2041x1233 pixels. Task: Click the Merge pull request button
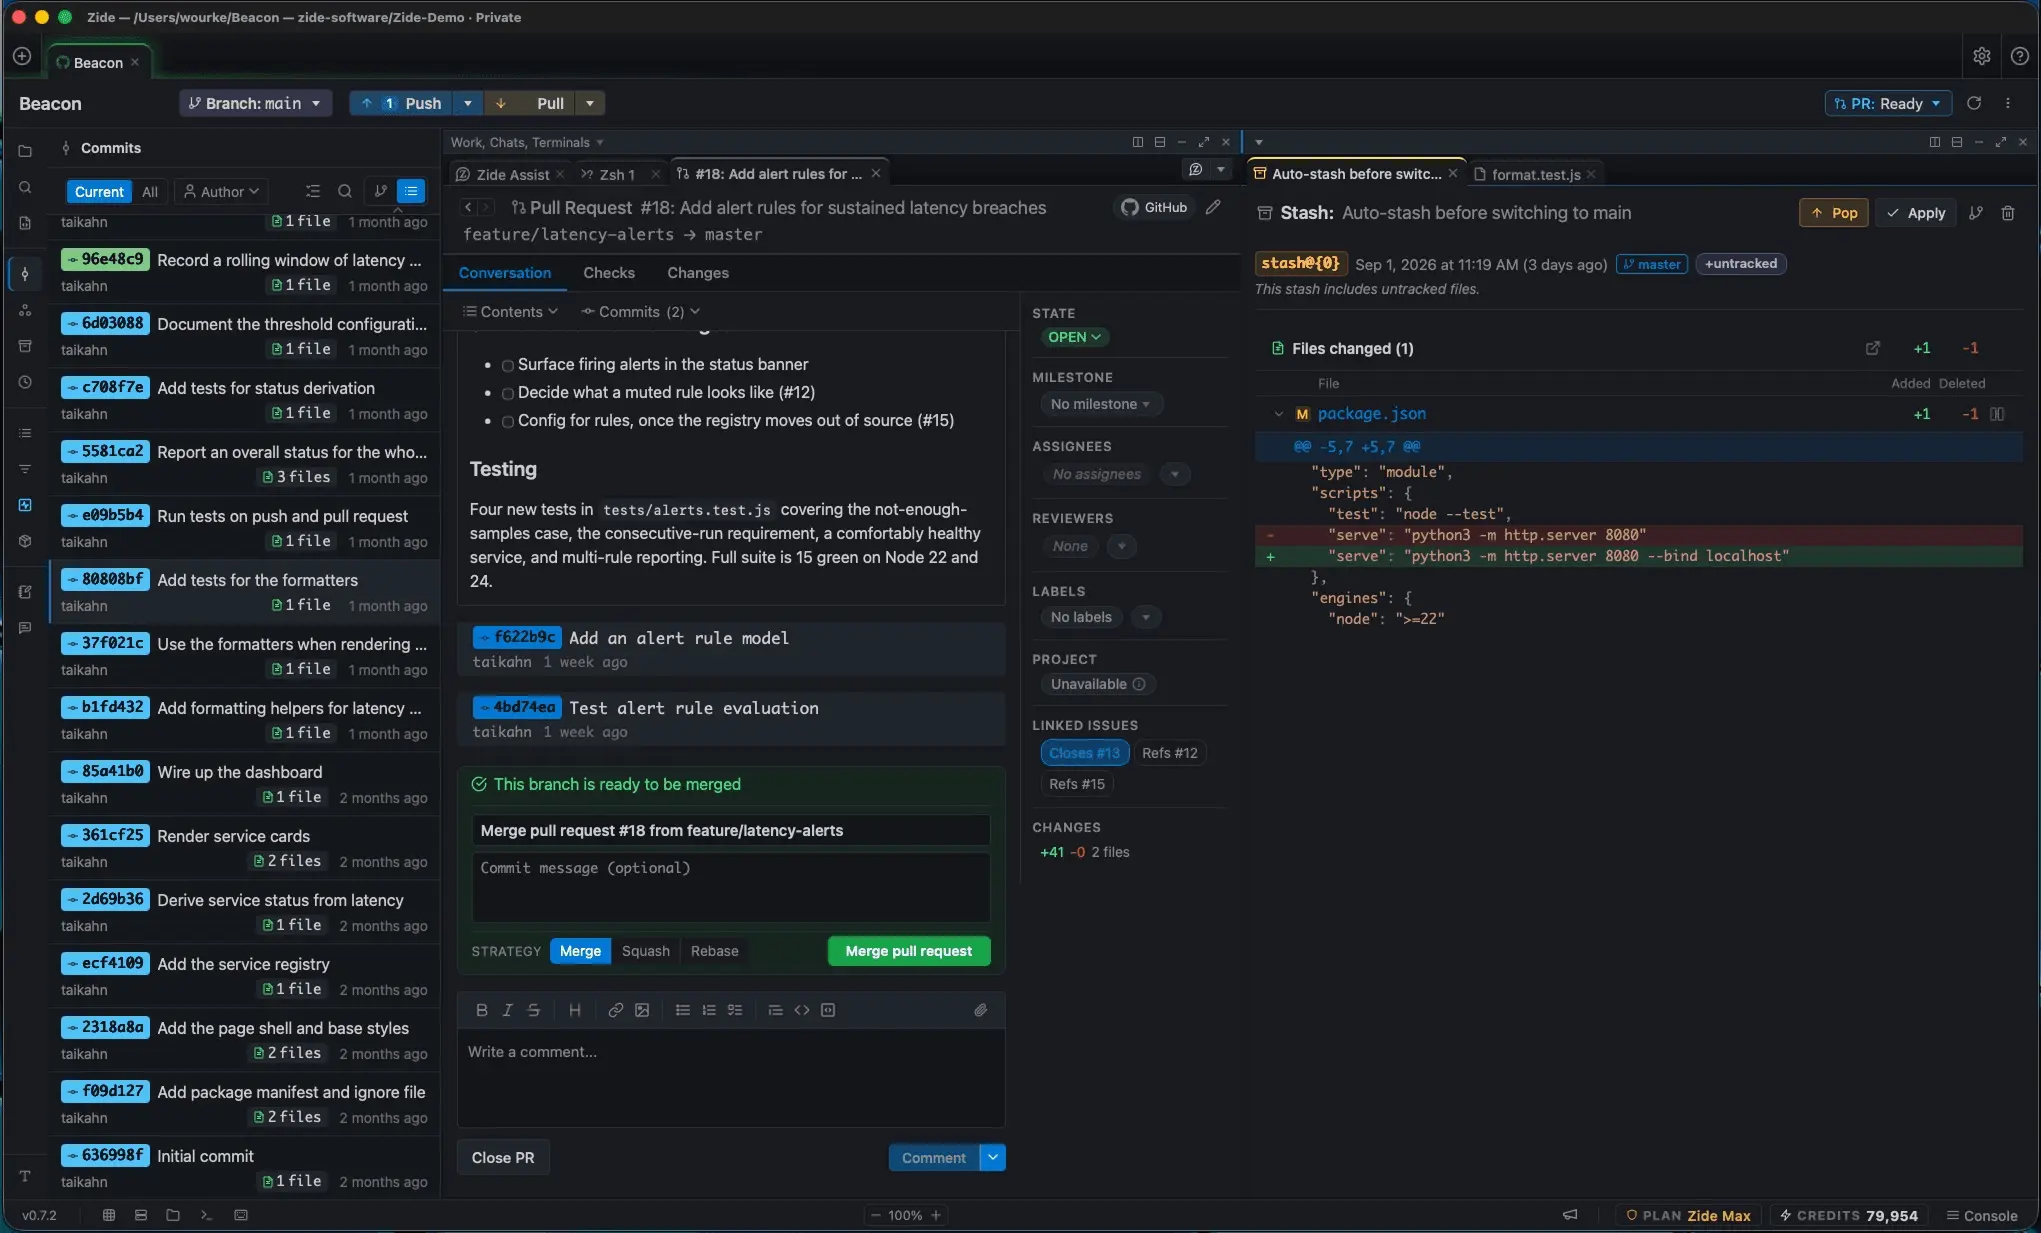[x=908, y=951]
